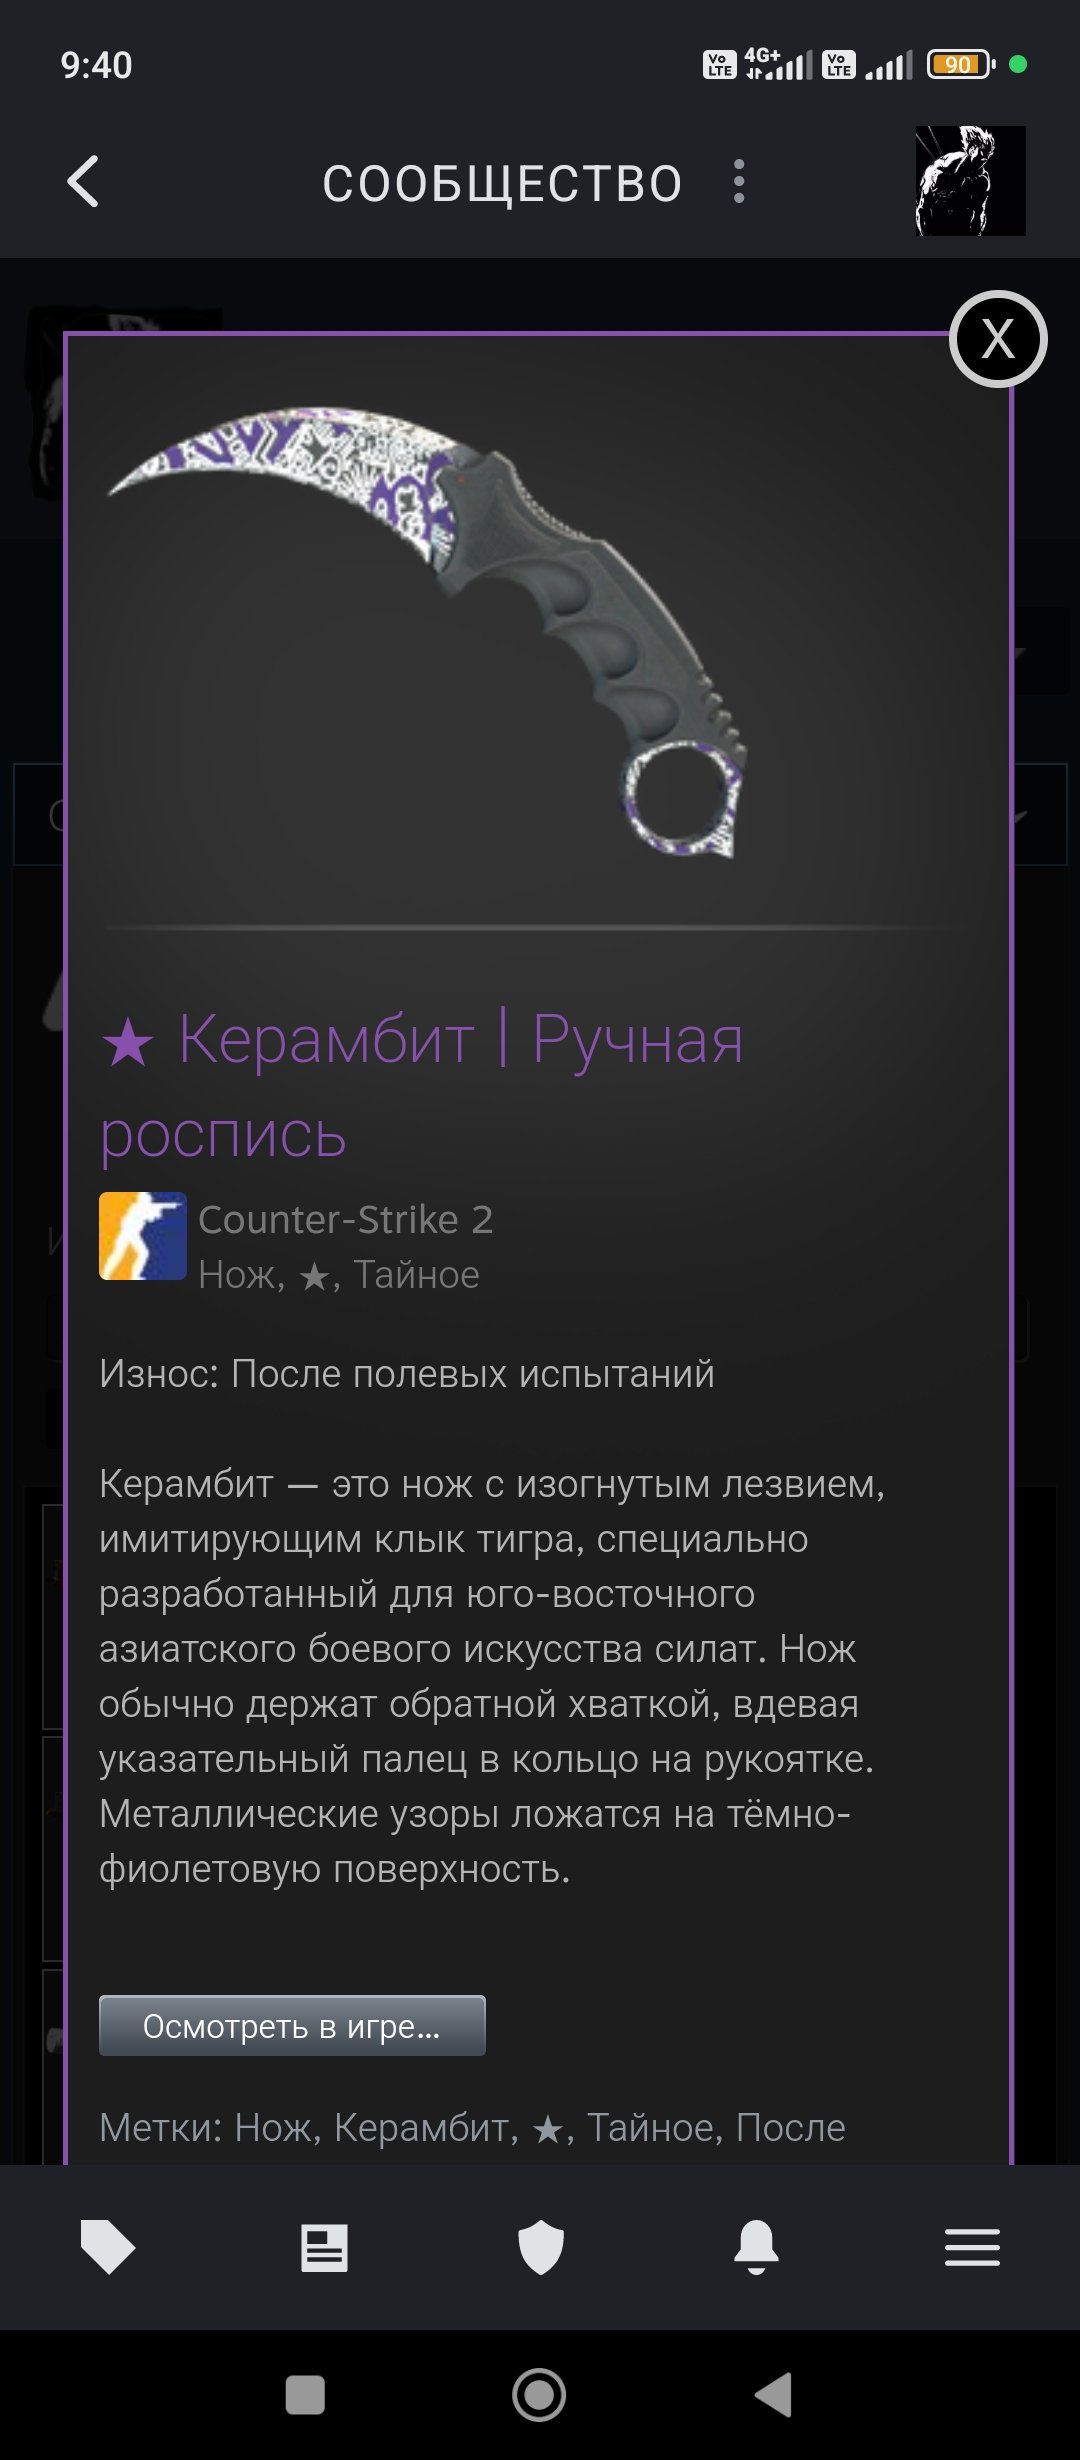The height and width of the screenshot is (2460, 1080).
Task: Tap the Counter-Strike 2 game icon
Action: coord(142,1236)
